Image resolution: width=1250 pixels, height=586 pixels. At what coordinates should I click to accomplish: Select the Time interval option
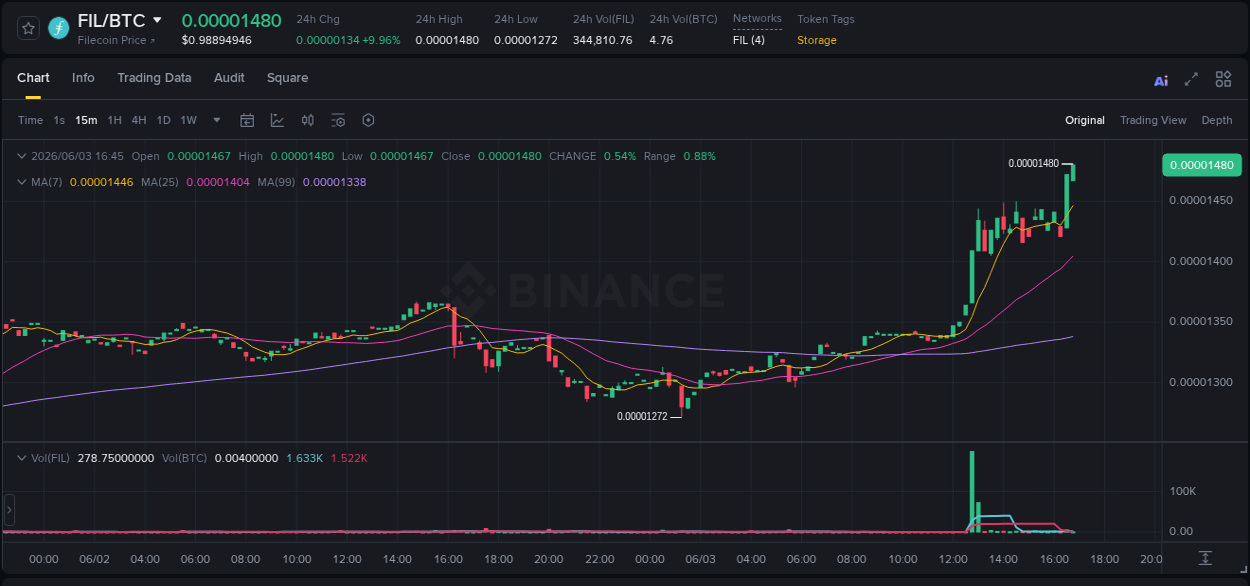[30, 120]
